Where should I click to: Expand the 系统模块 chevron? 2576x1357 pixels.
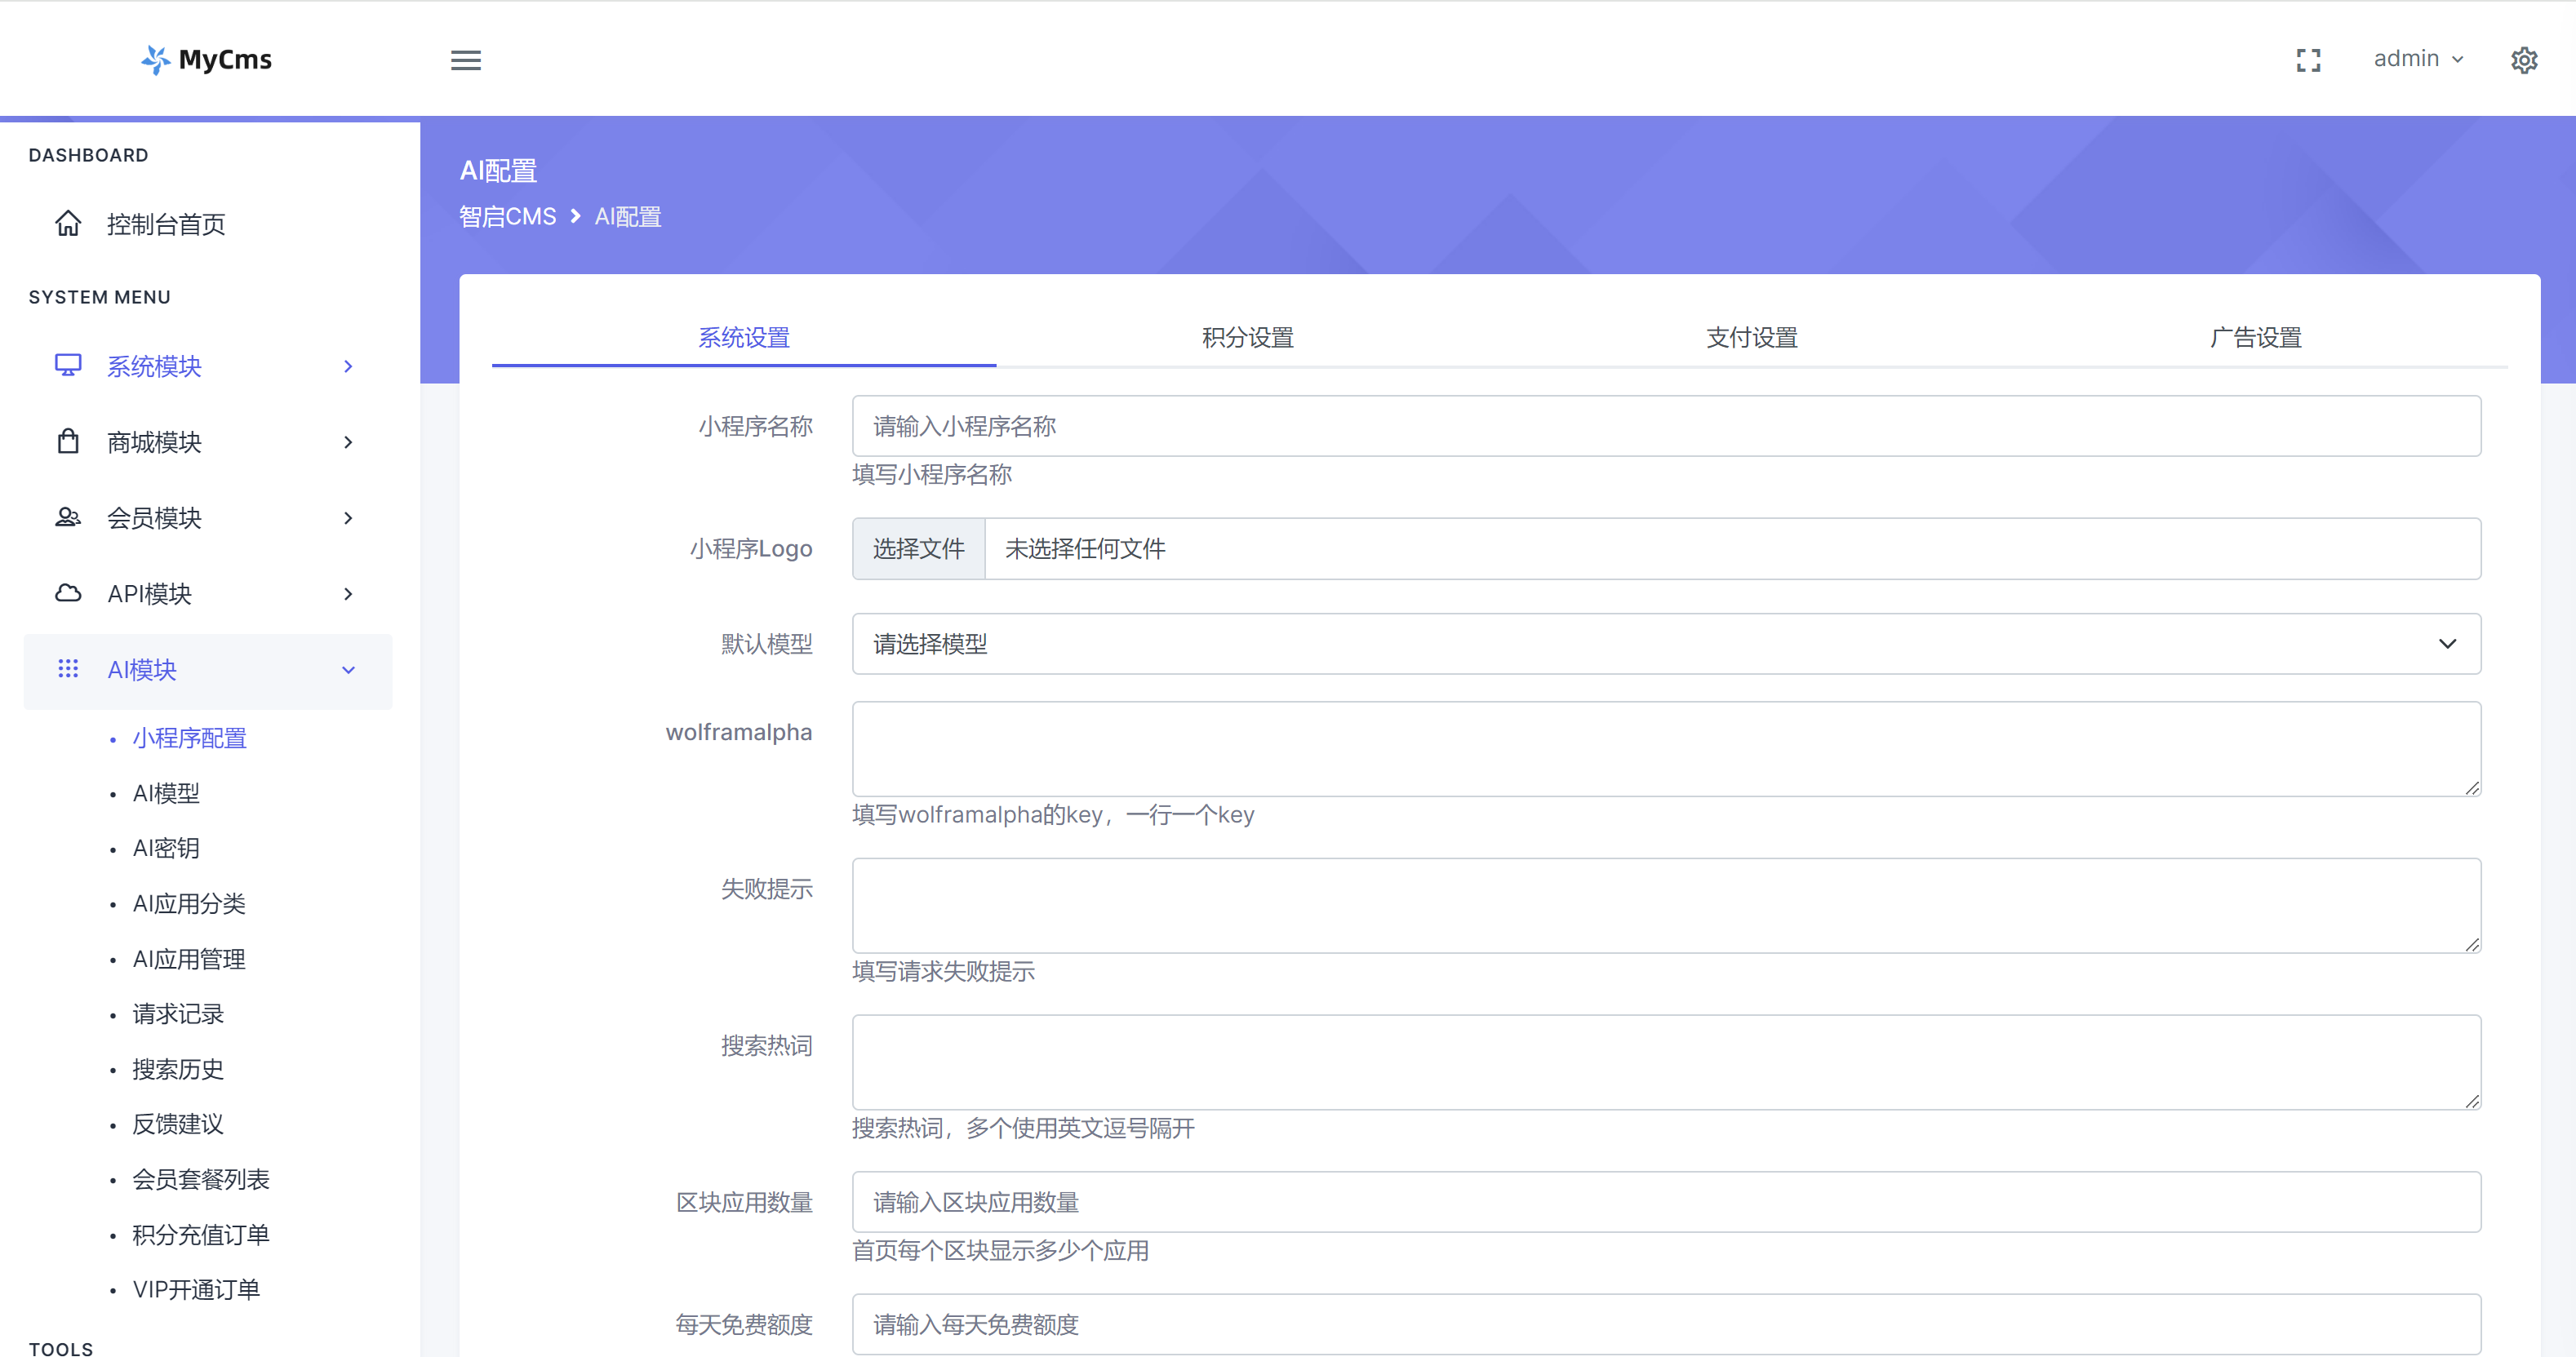[348, 366]
